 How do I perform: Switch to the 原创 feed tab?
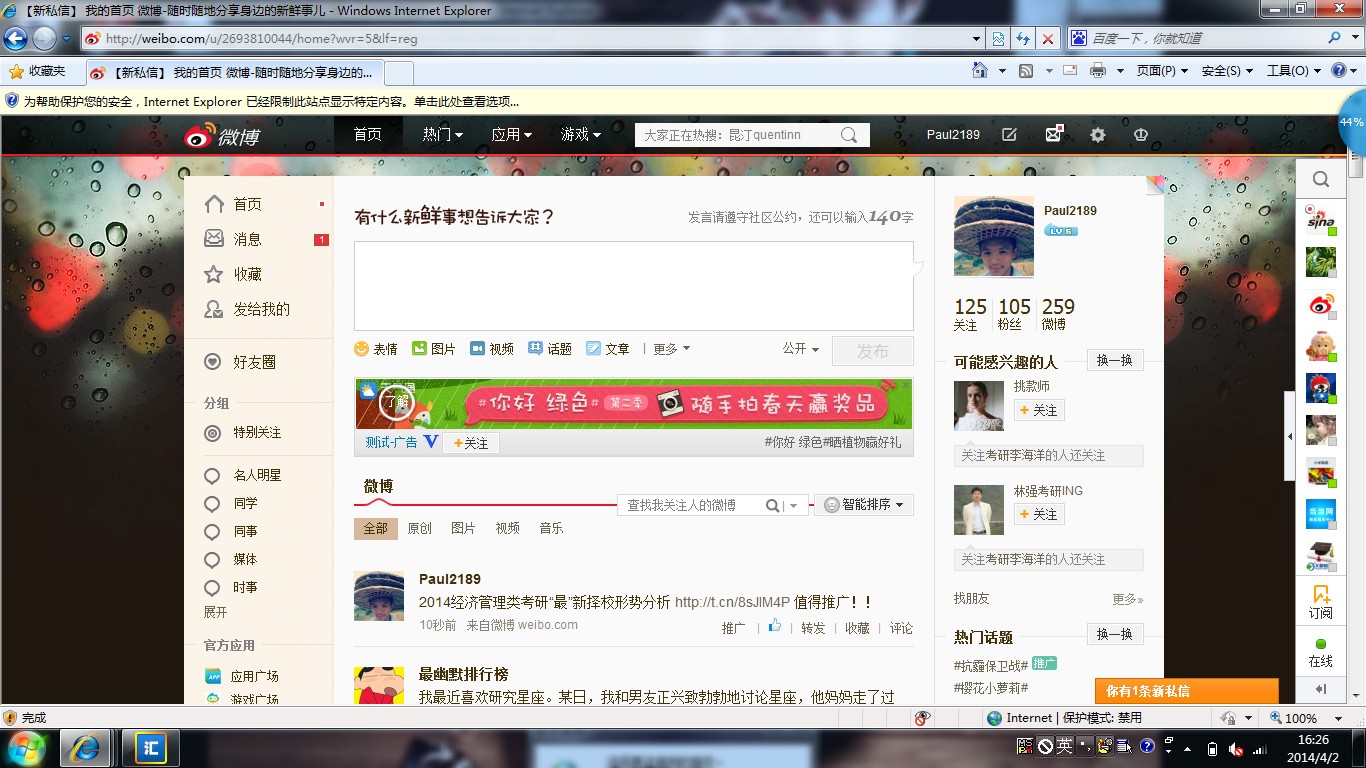pos(420,528)
